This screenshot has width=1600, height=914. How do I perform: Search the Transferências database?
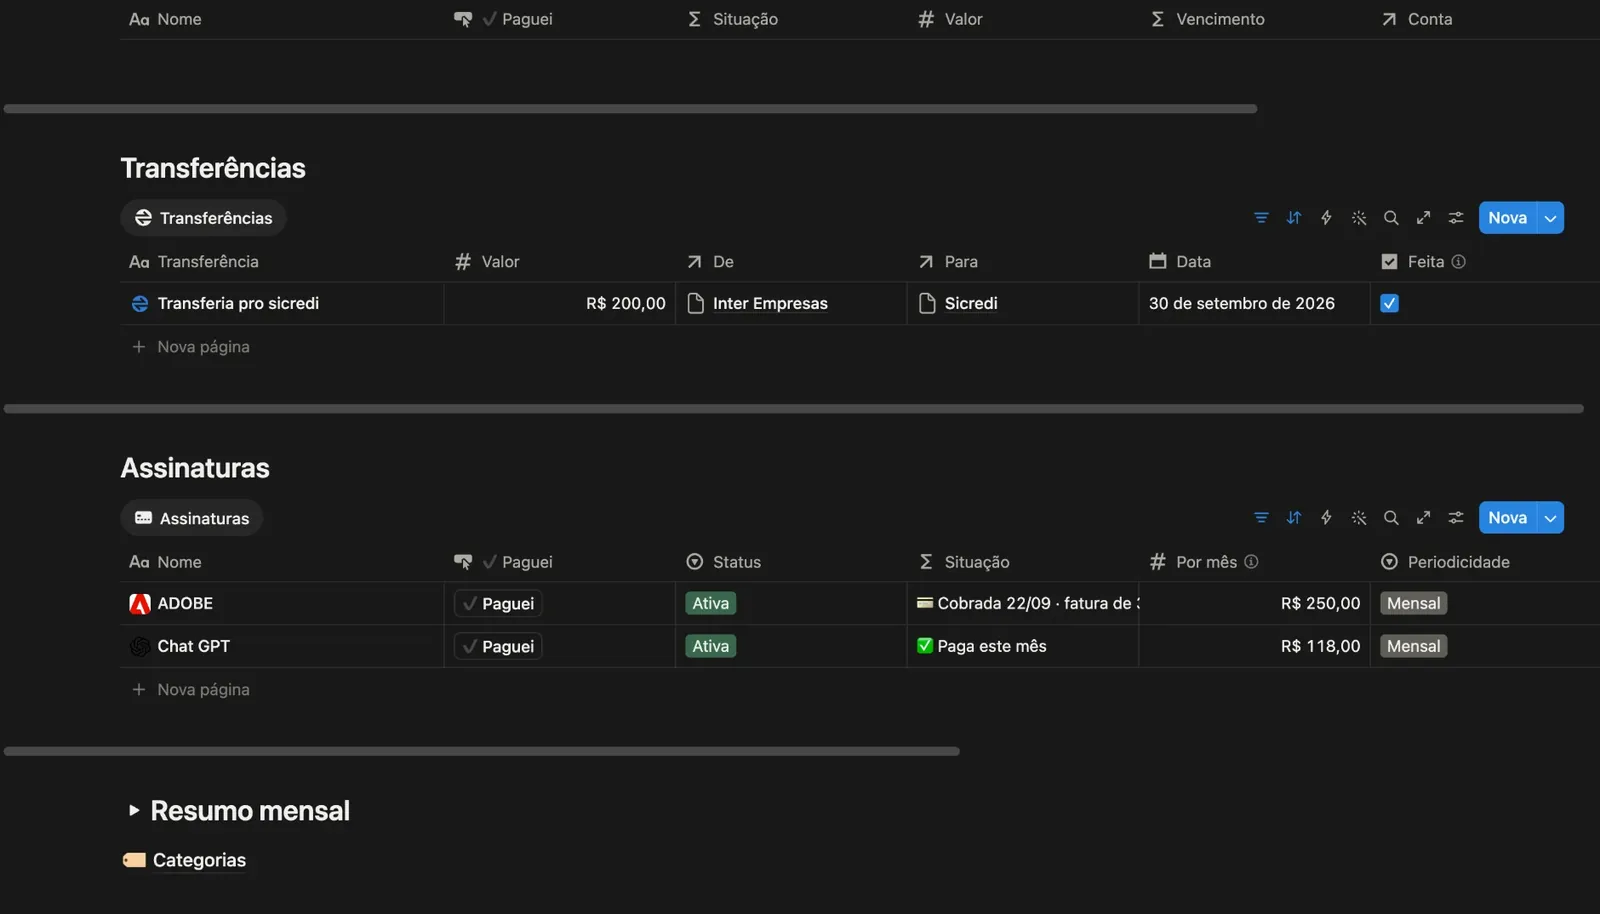[x=1391, y=218]
